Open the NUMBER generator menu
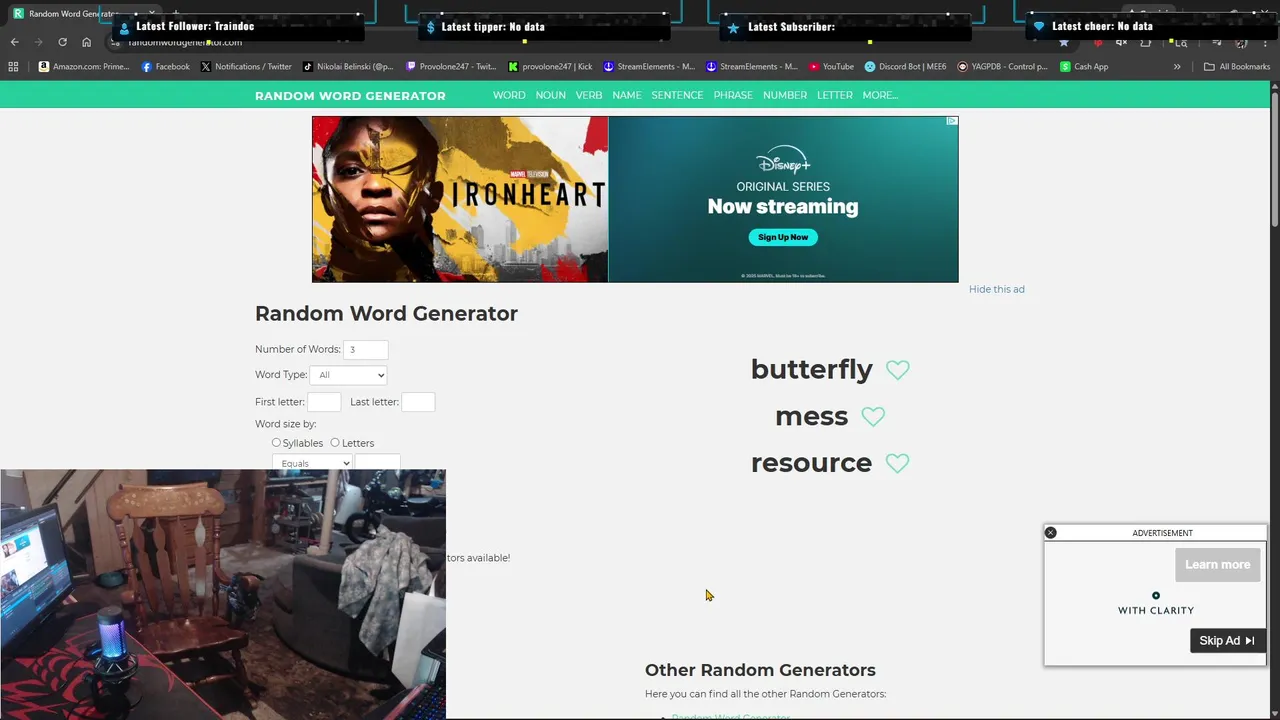Viewport: 1280px width, 720px height. coord(785,95)
